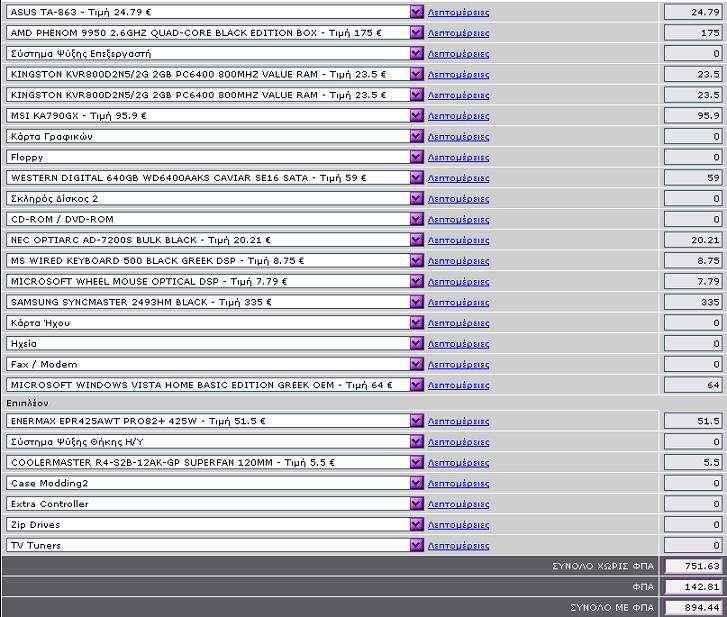Click Λεπτομέρειες link for Floppy row
727x617 pixels.
pos(458,158)
